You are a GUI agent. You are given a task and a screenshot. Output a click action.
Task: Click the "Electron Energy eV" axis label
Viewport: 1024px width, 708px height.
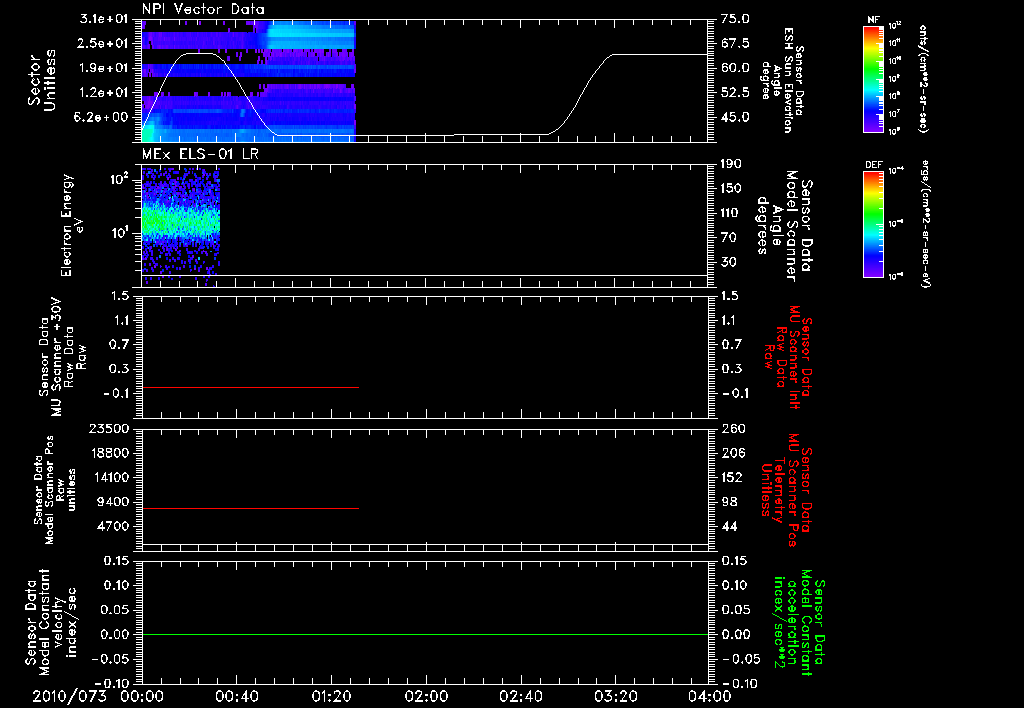(72, 225)
